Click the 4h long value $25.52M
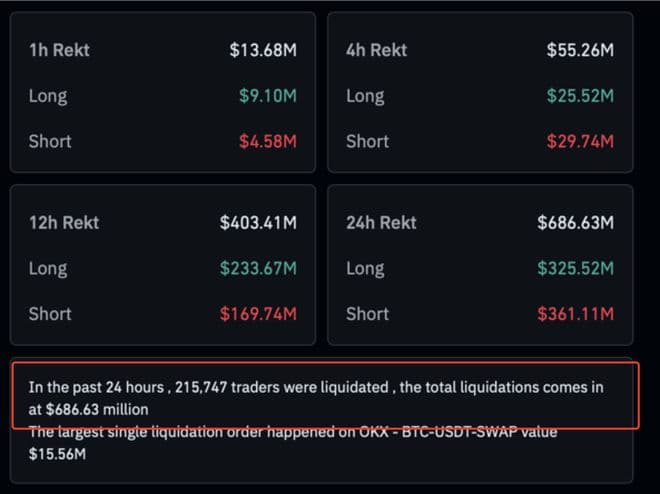This screenshot has width=660, height=494. pyautogui.click(x=580, y=96)
